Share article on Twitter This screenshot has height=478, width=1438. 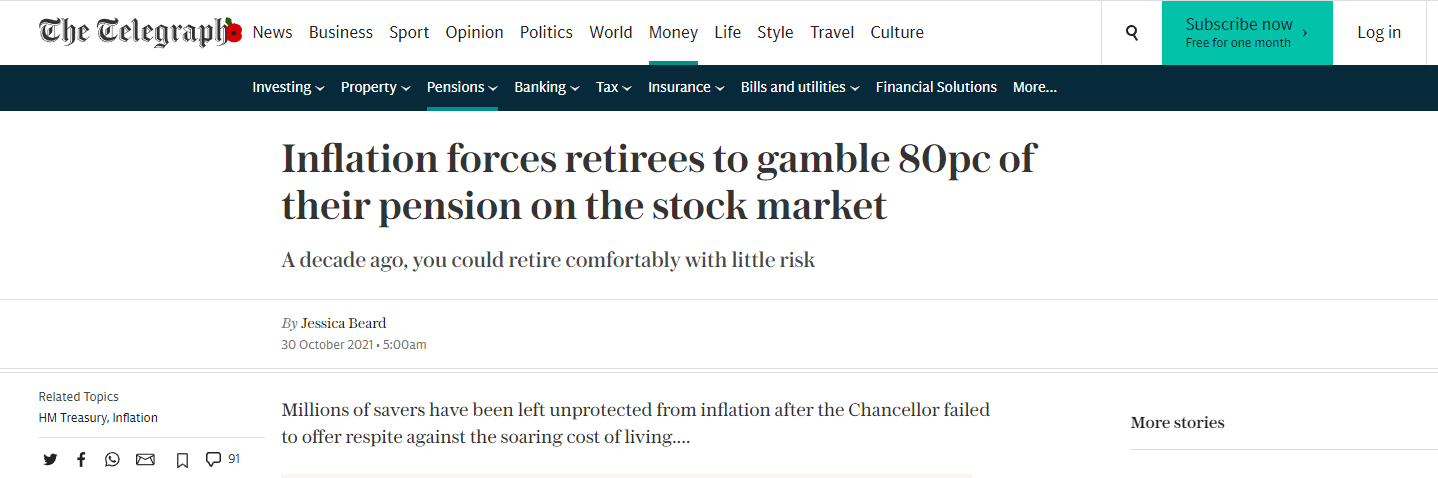pos(50,460)
